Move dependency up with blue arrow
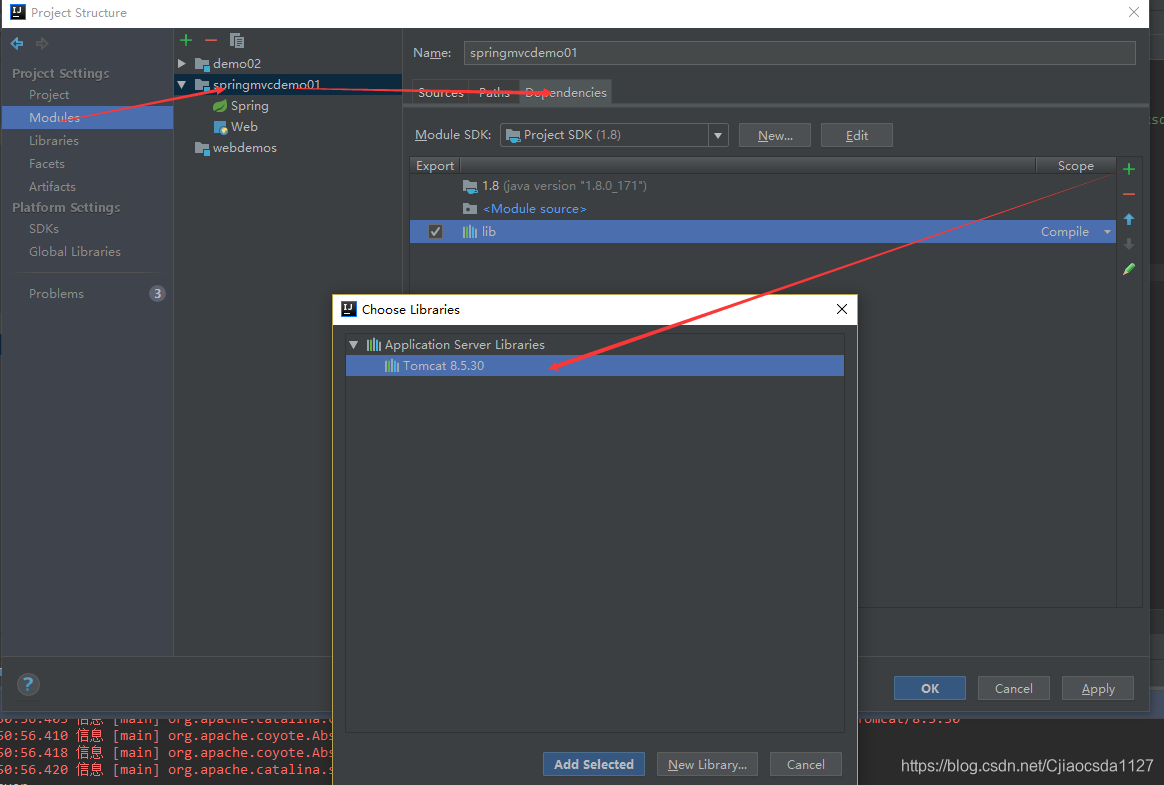Screen dimensions: 1164x785 [1129, 219]
